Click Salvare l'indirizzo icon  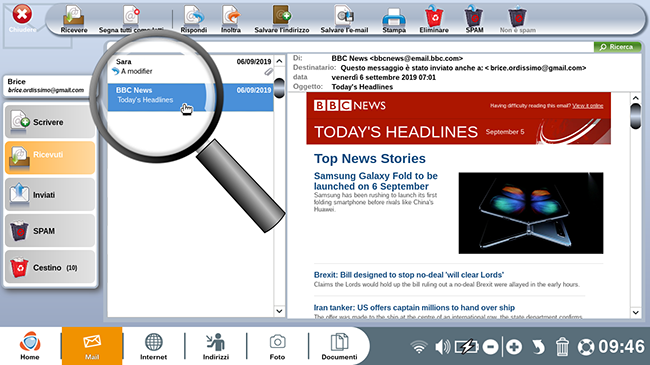[x=282, y=19]
